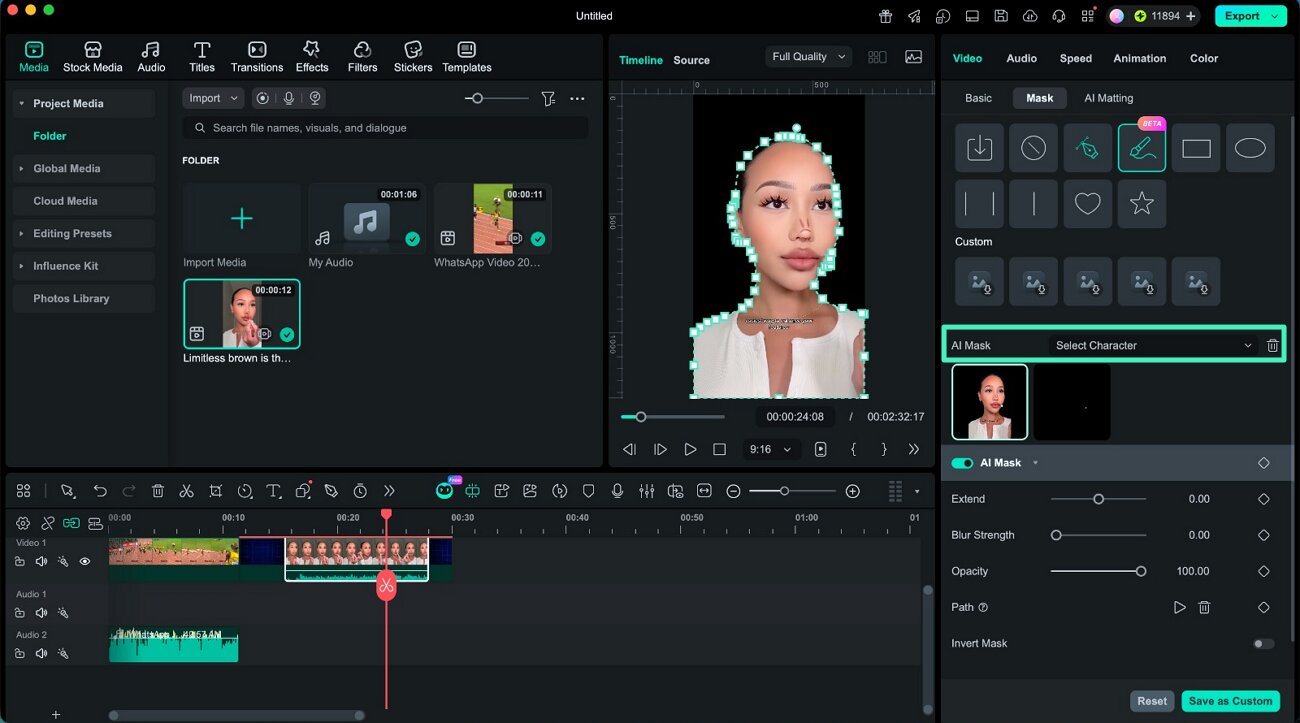This screenshot has height=723, width=1300.
Task: Click the import mask icon
Action: pyautogui.click(x=979, y=148)
